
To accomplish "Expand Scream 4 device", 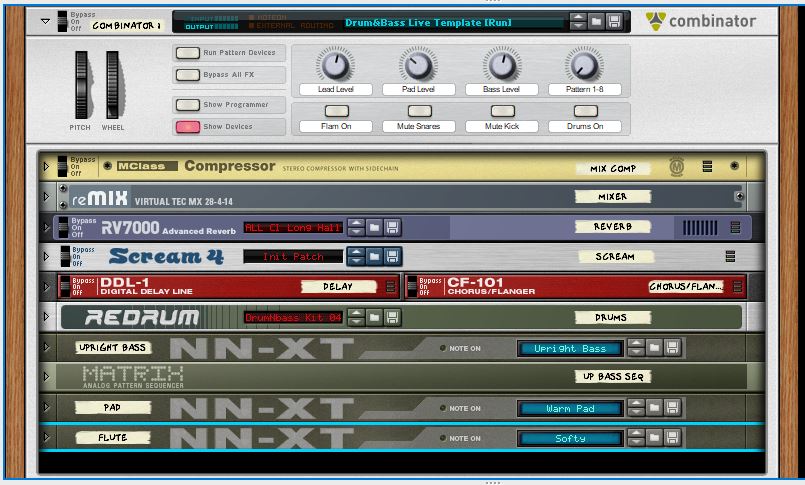I will coord(46,256).
